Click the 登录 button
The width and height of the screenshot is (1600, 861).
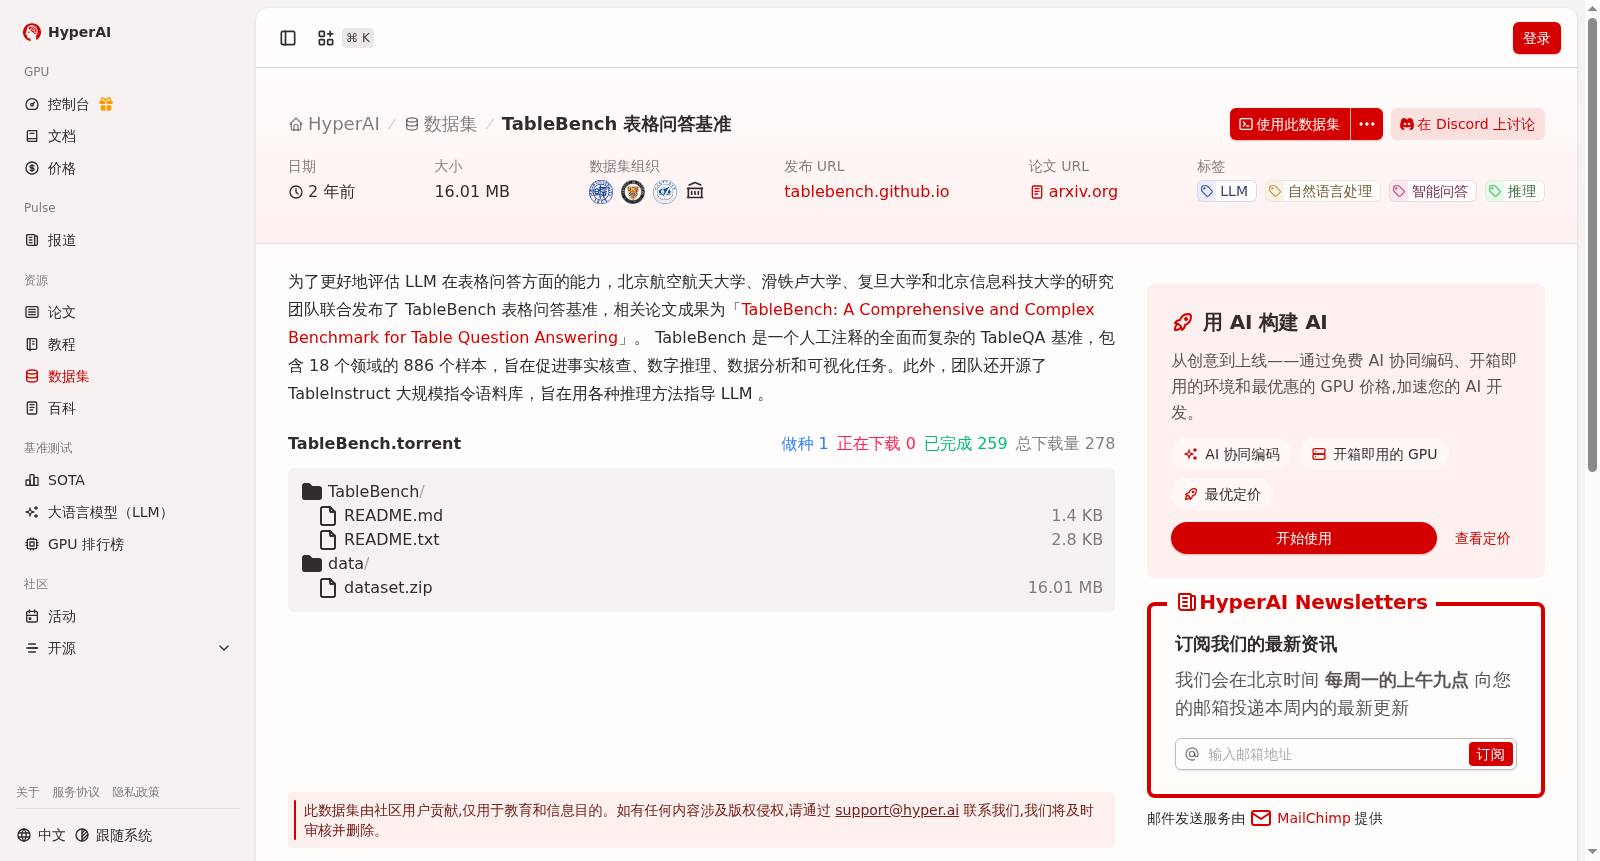tap(1537, 38)
